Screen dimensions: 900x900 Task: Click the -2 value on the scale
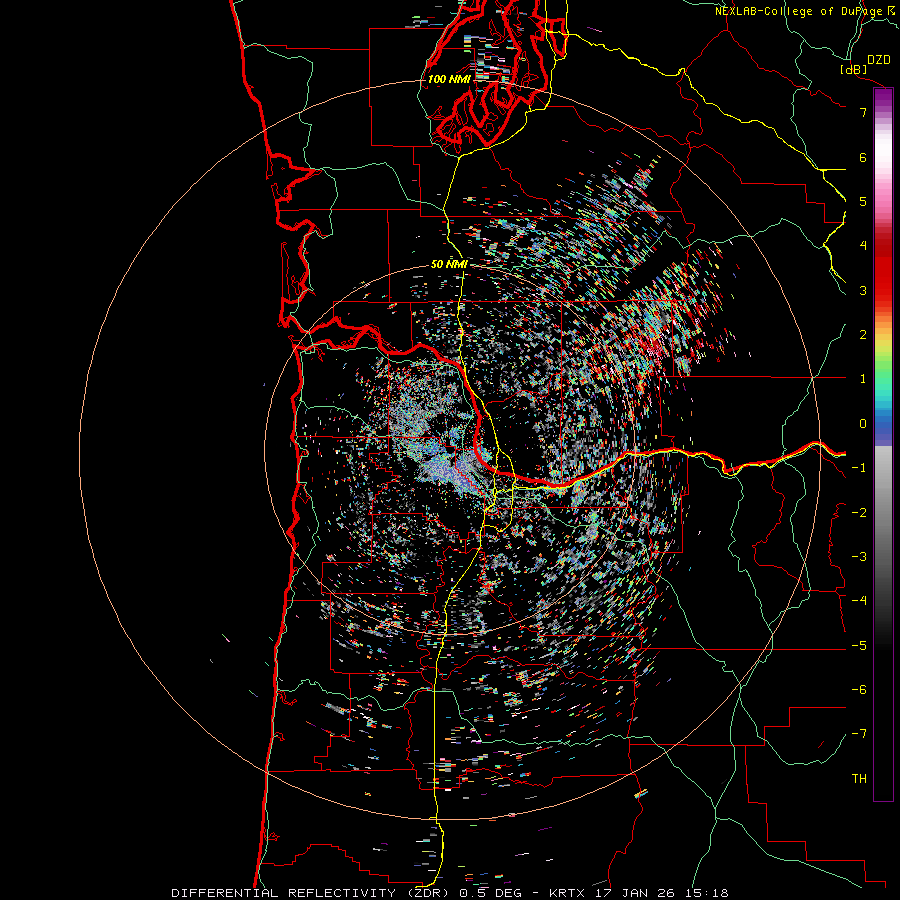click(859, 513)
